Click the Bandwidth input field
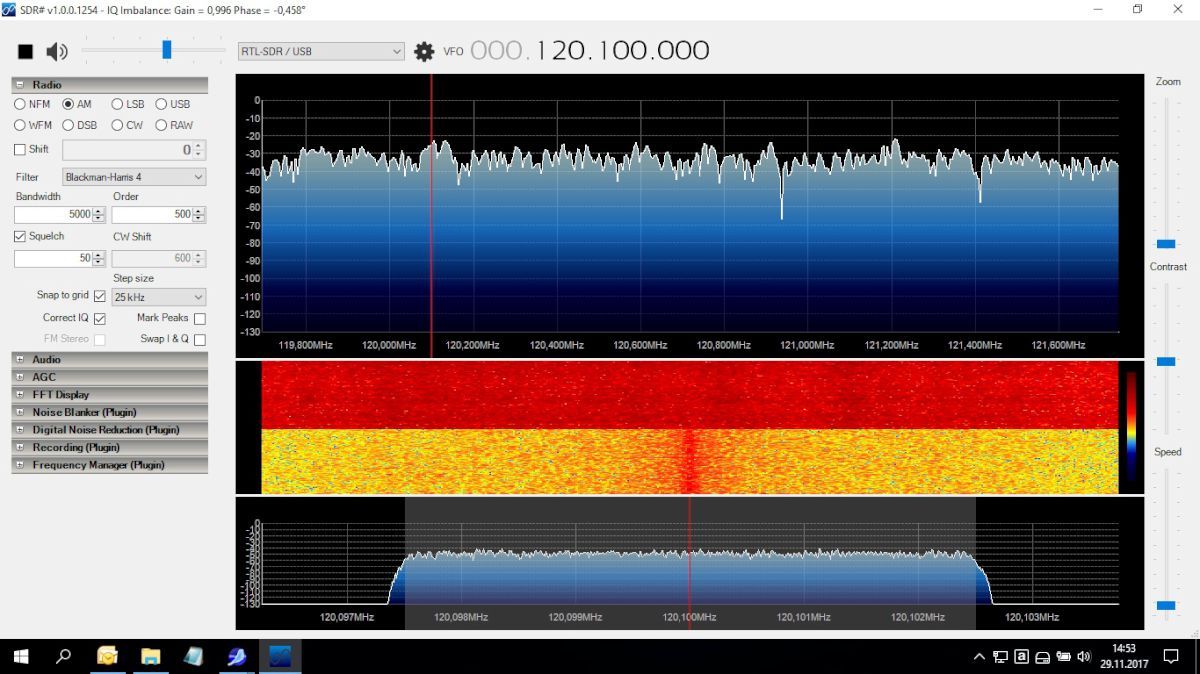 point(53,215)
